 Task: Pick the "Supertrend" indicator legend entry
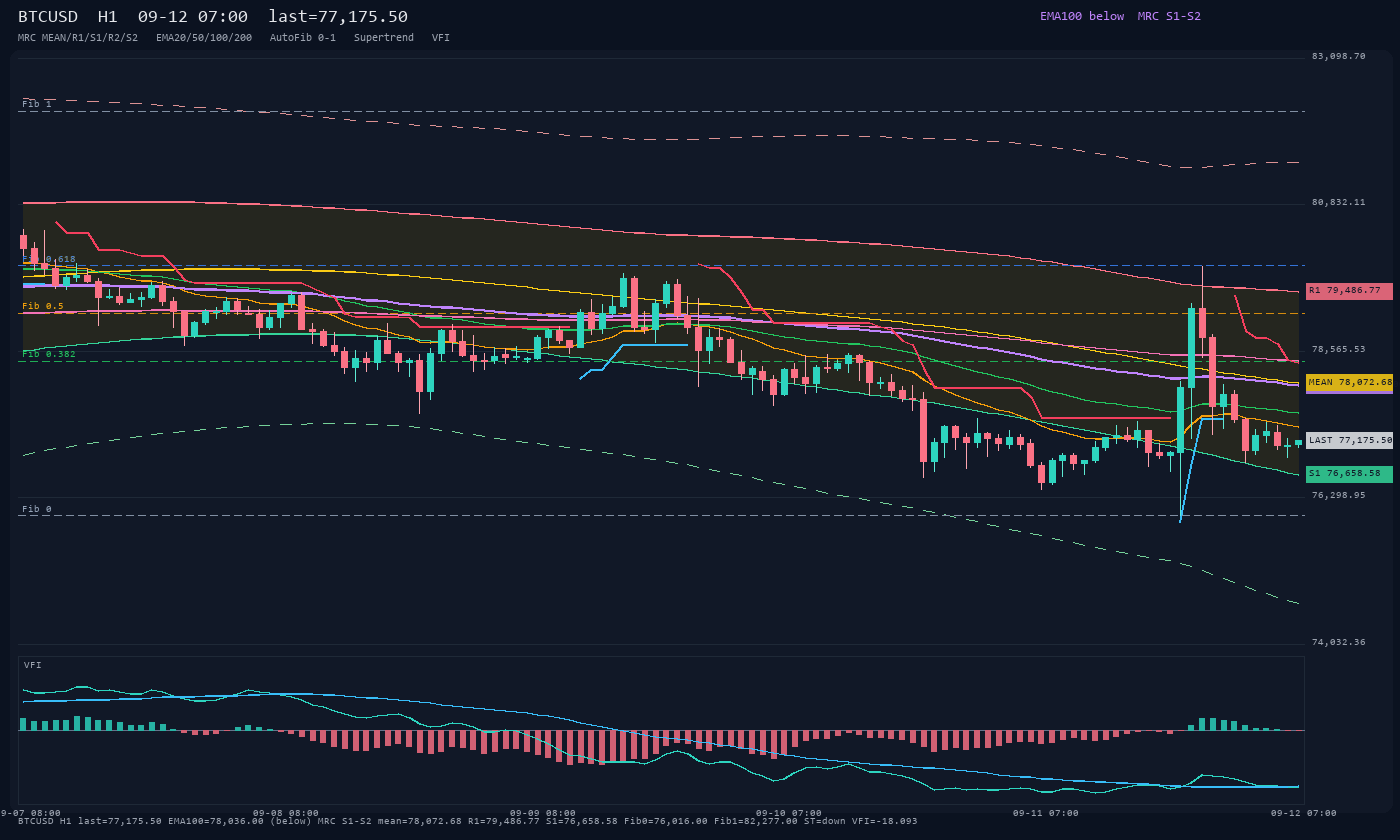[384, 38]
